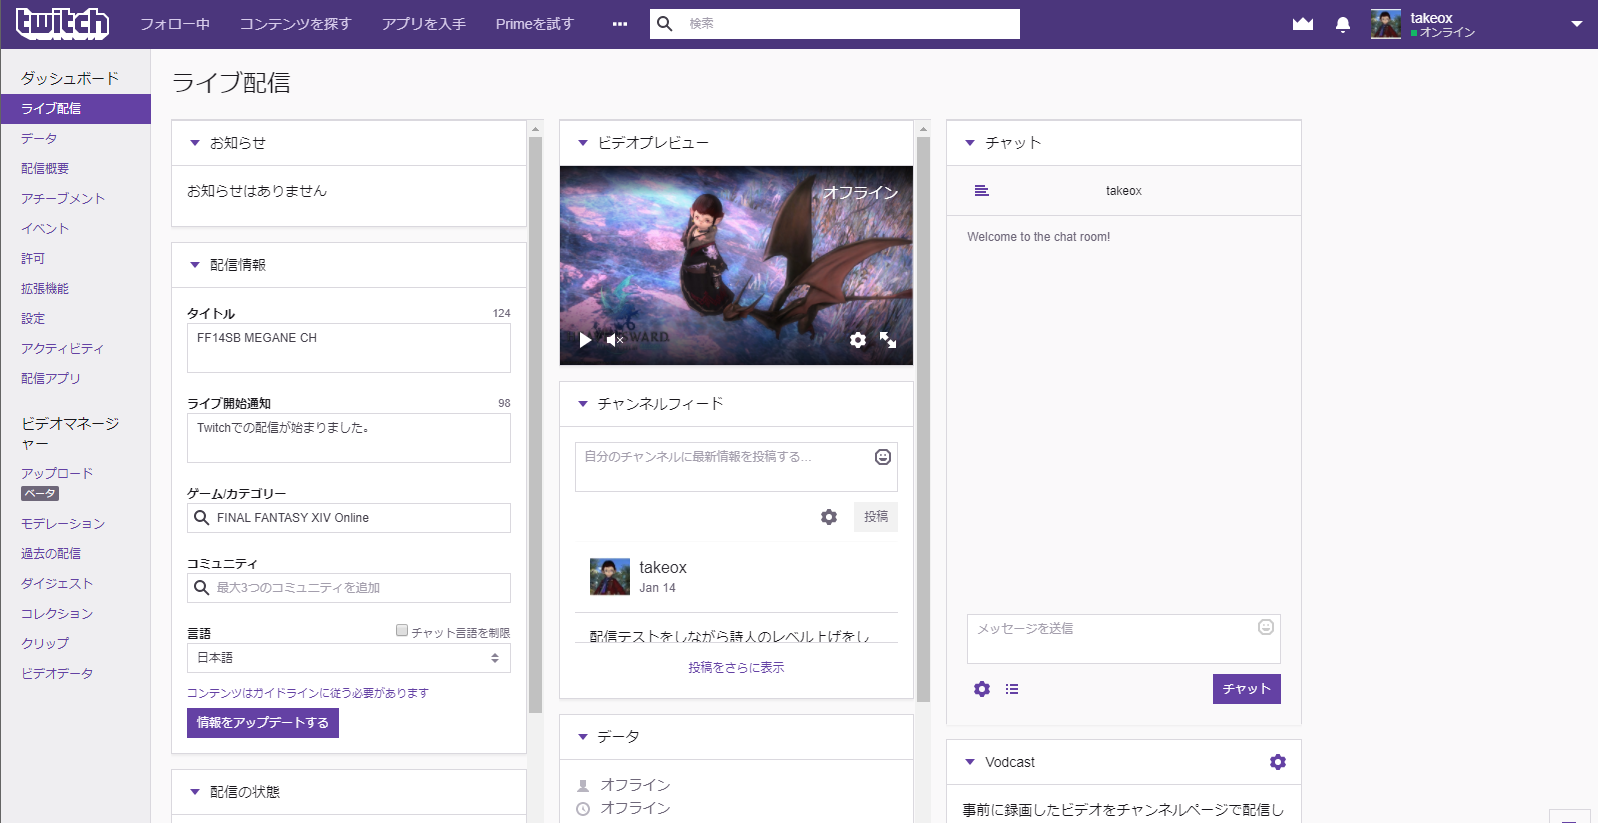Open モデレーション in sidebar

(x=63, y=524)
